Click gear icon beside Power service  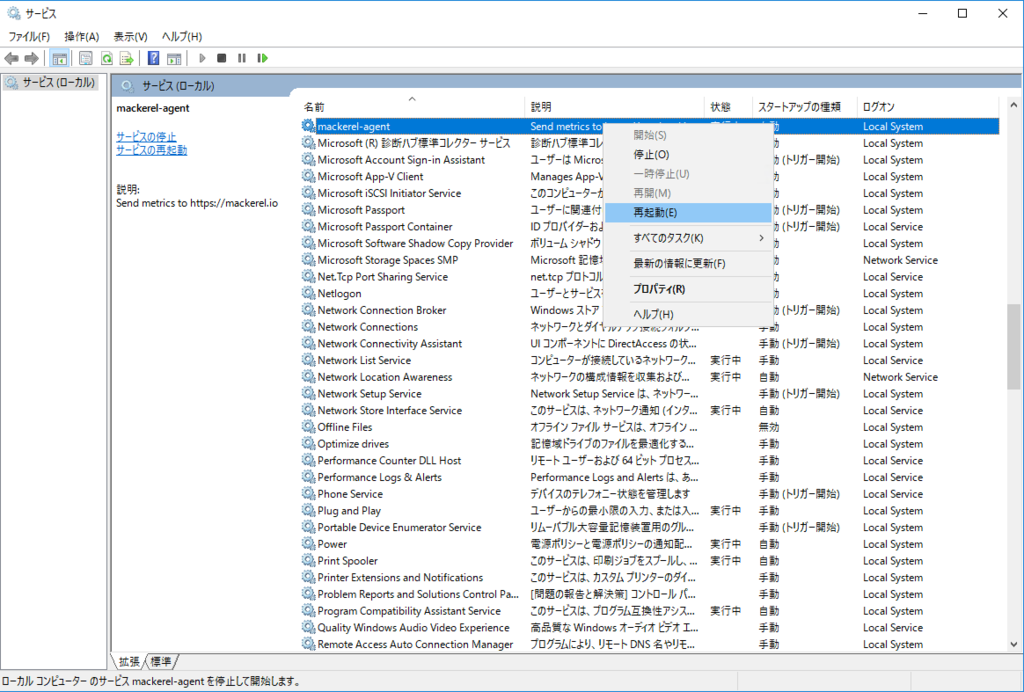(308, 543)
